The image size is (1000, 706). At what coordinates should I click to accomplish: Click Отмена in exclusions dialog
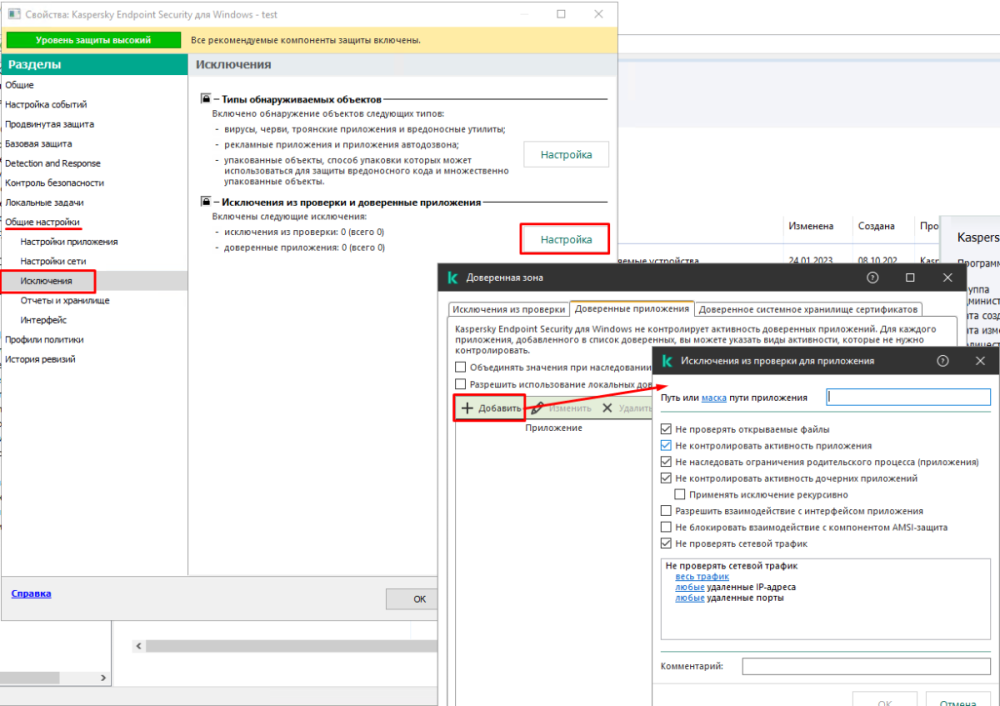[958, 698]
